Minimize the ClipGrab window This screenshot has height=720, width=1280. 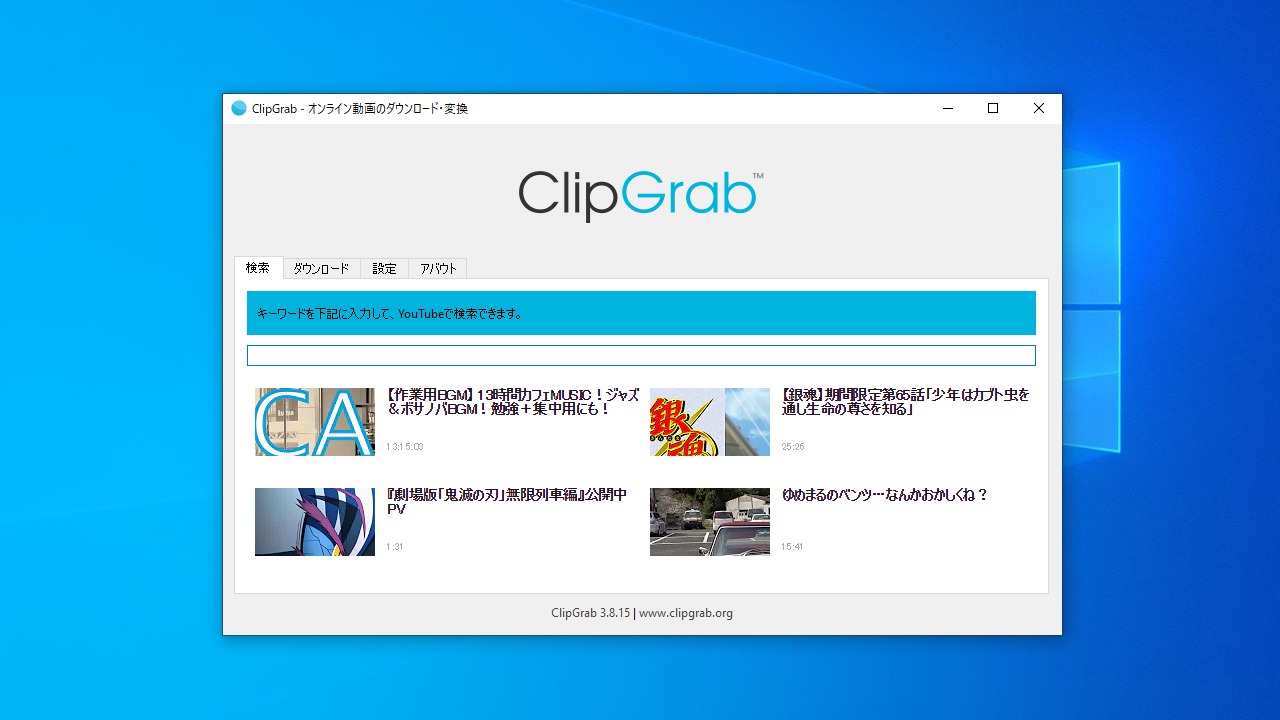(947, 108)
